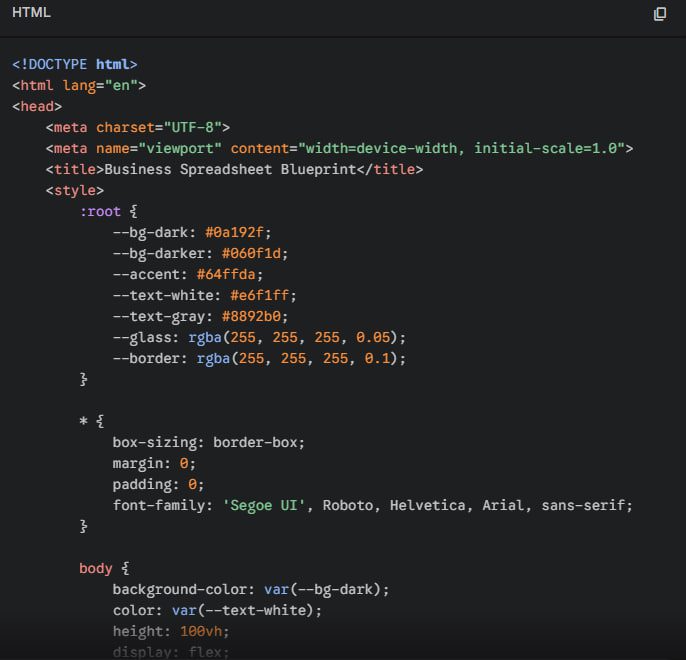Click the opening style tag
Image resolution: width=686 pixels, height=660 pixels.
click(x=74, y=190)
